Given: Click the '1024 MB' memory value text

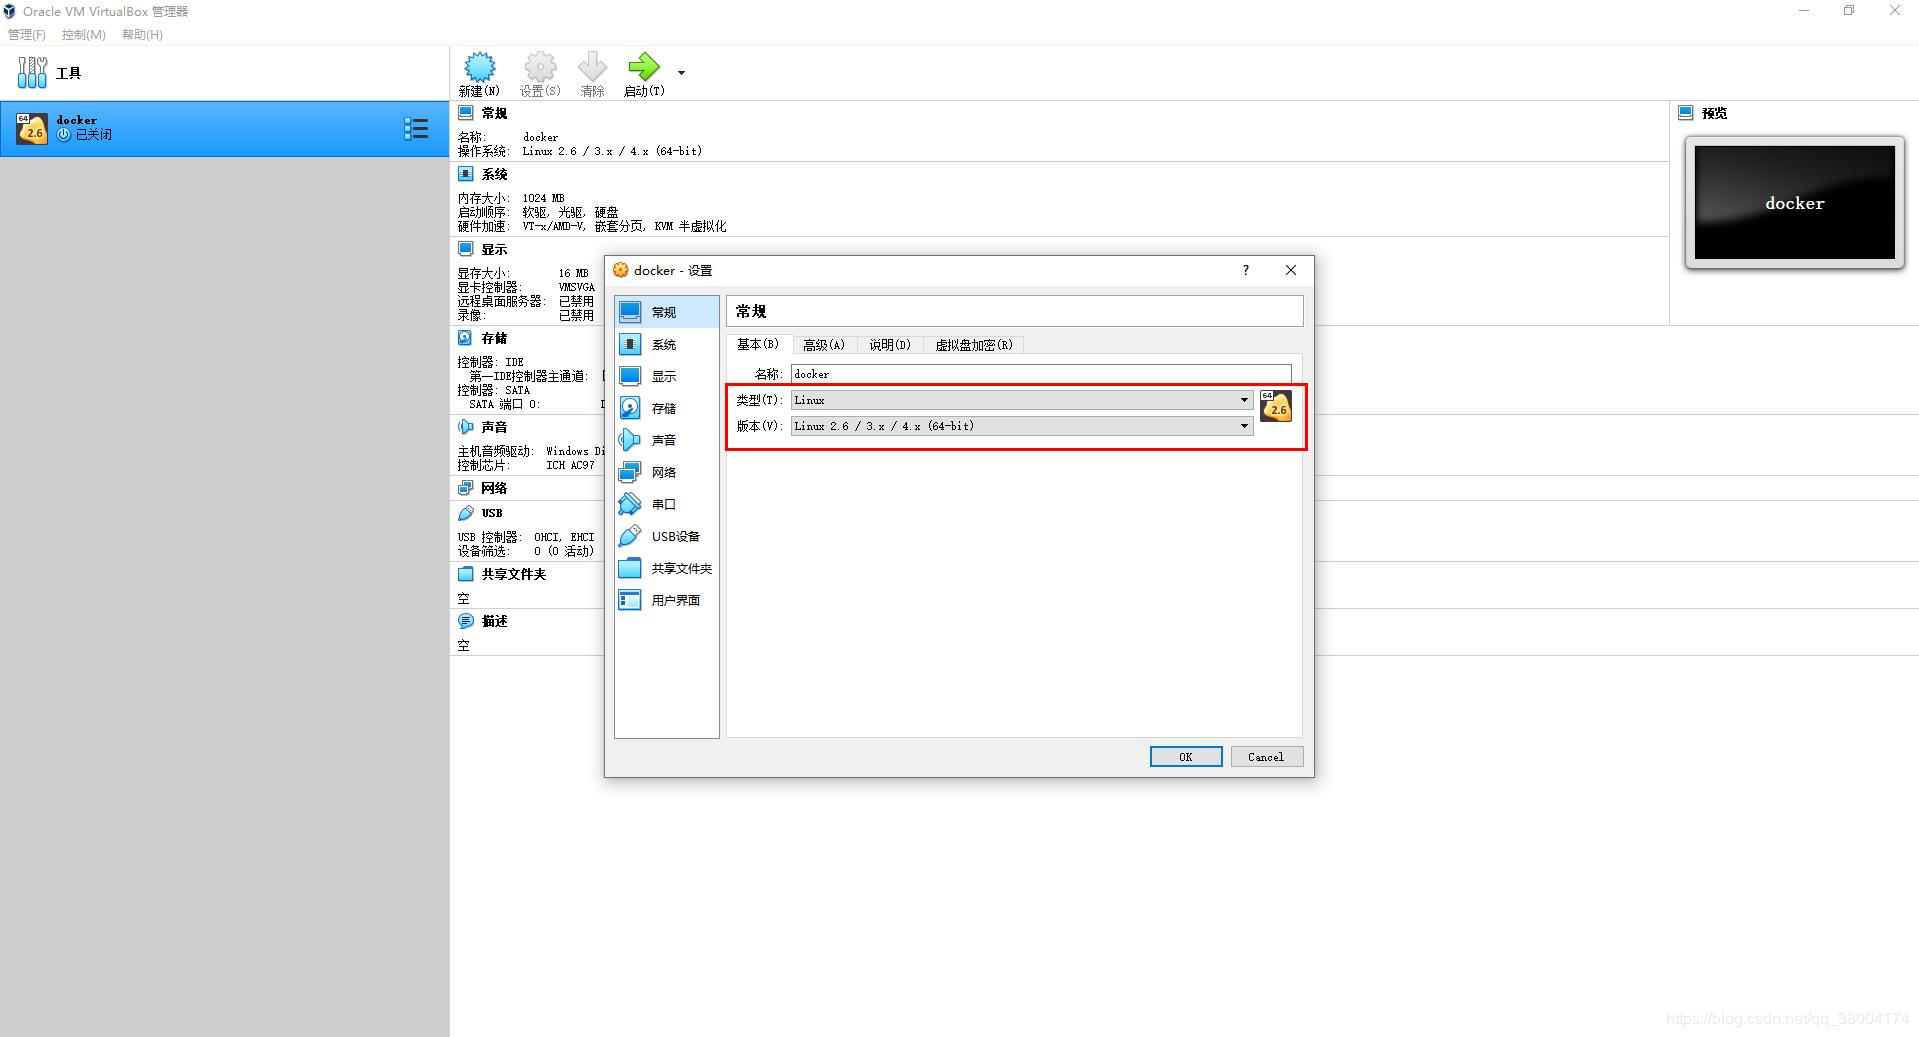Looking at the screenshot, I should 543,198.
